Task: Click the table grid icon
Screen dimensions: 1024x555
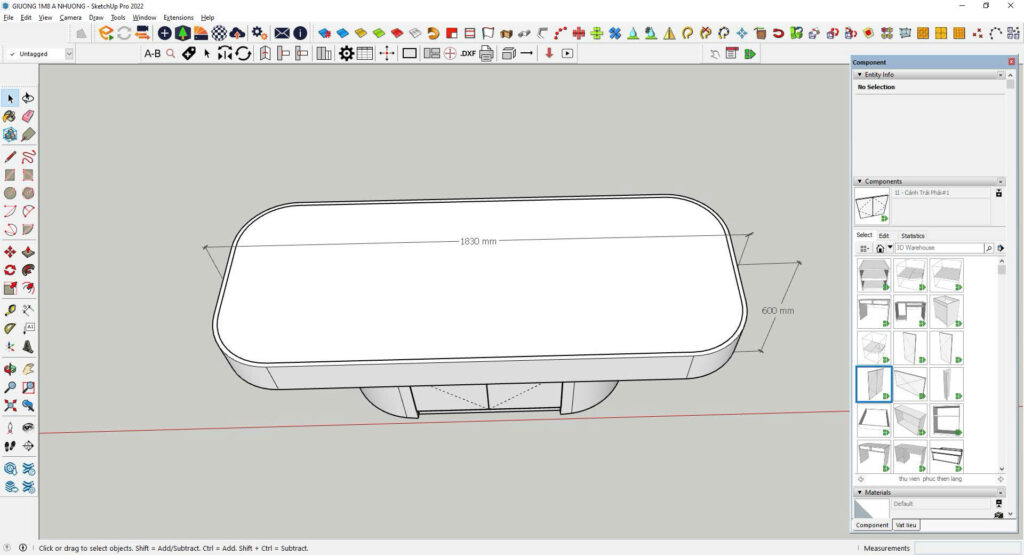Action: click(x=365, y=54)
